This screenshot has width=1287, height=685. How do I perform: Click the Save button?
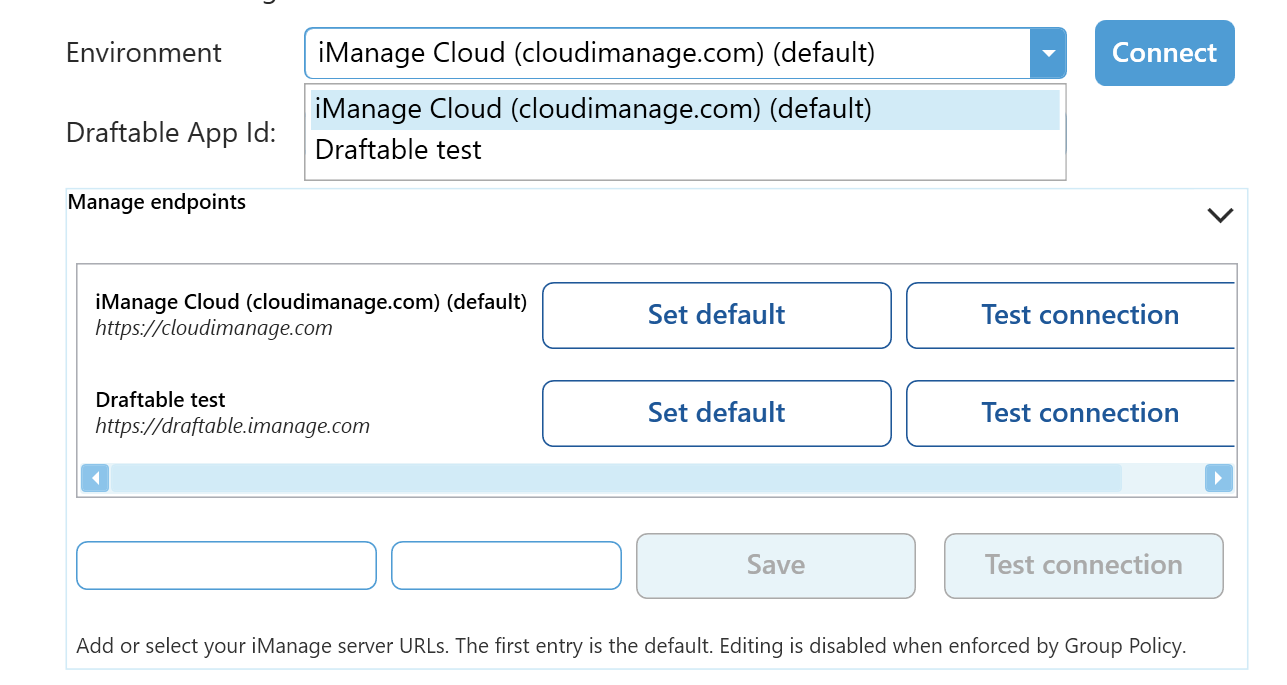[775, 565]
